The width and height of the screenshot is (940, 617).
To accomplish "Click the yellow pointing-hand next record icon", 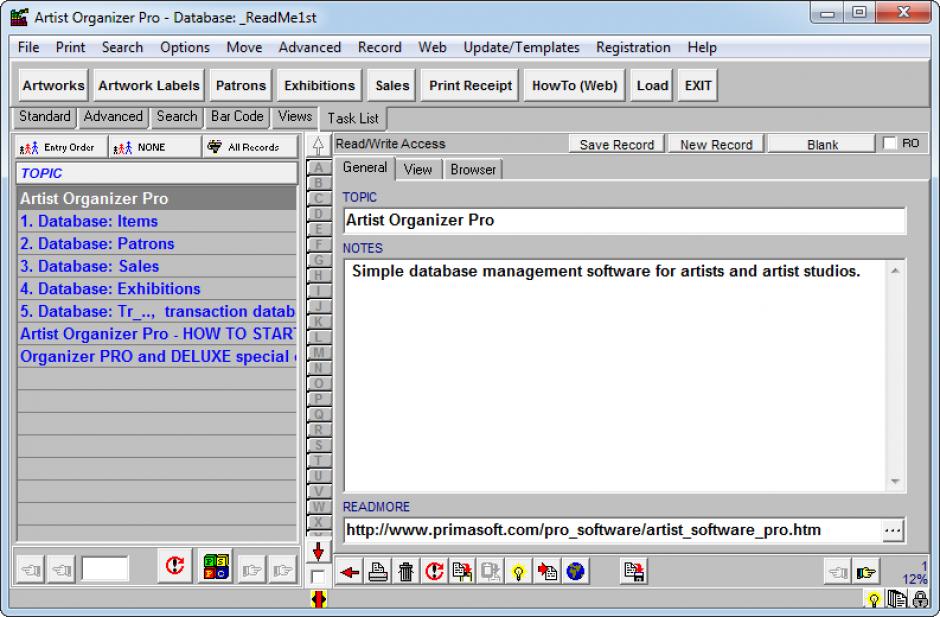I will (866, 573).
